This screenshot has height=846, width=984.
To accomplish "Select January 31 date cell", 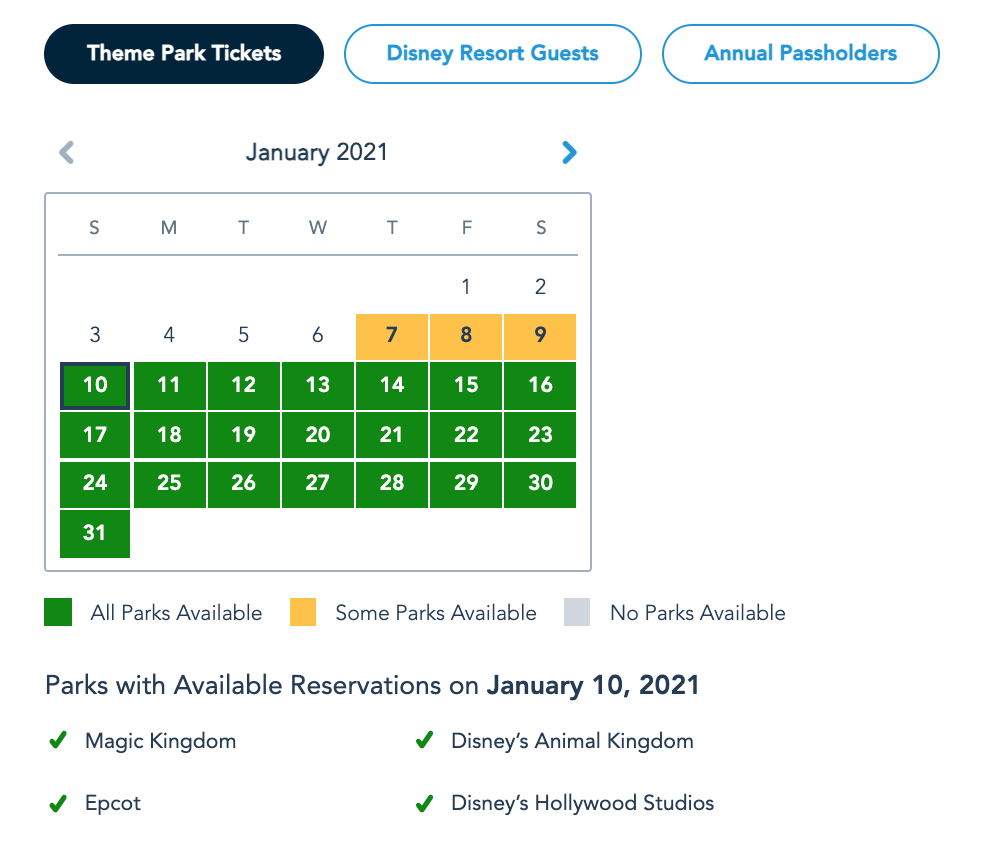I will [x=95, y=533].
